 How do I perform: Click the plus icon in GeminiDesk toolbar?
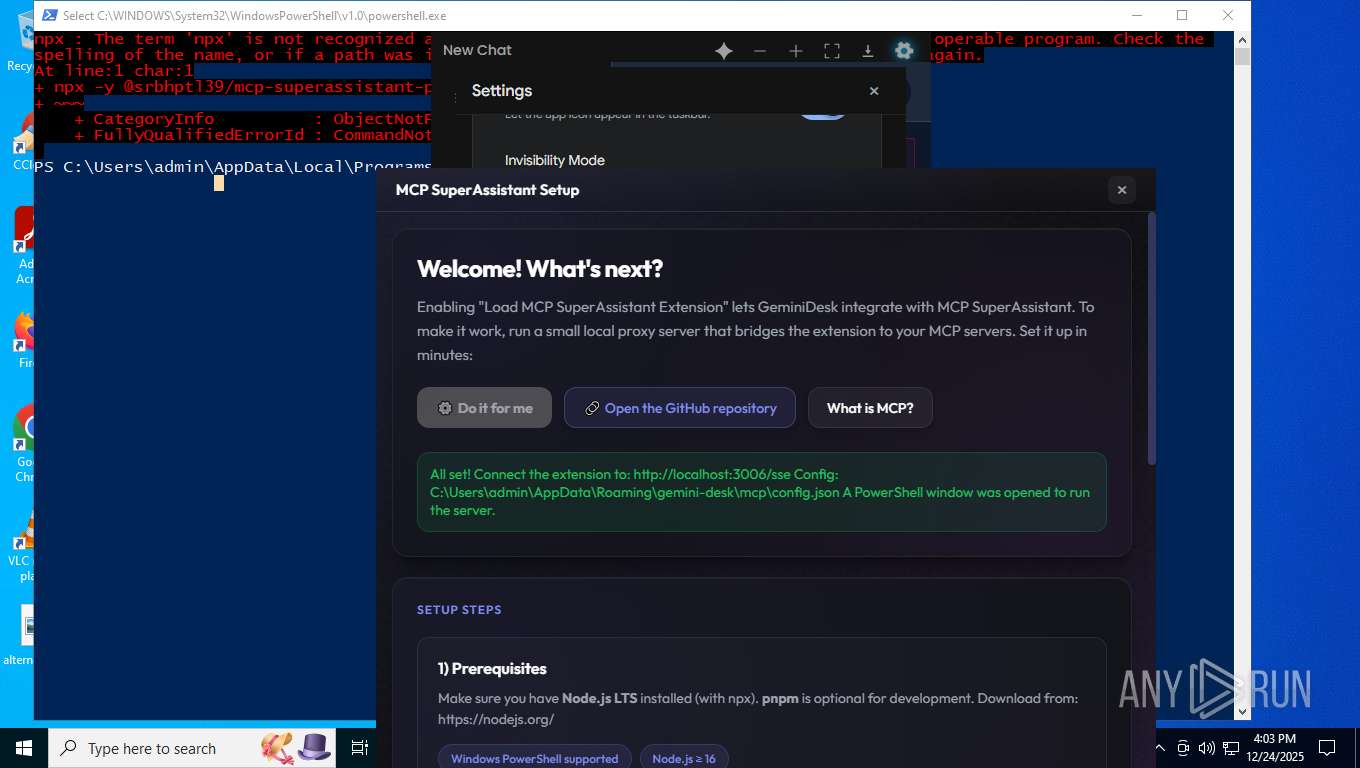tap(796, 51)
